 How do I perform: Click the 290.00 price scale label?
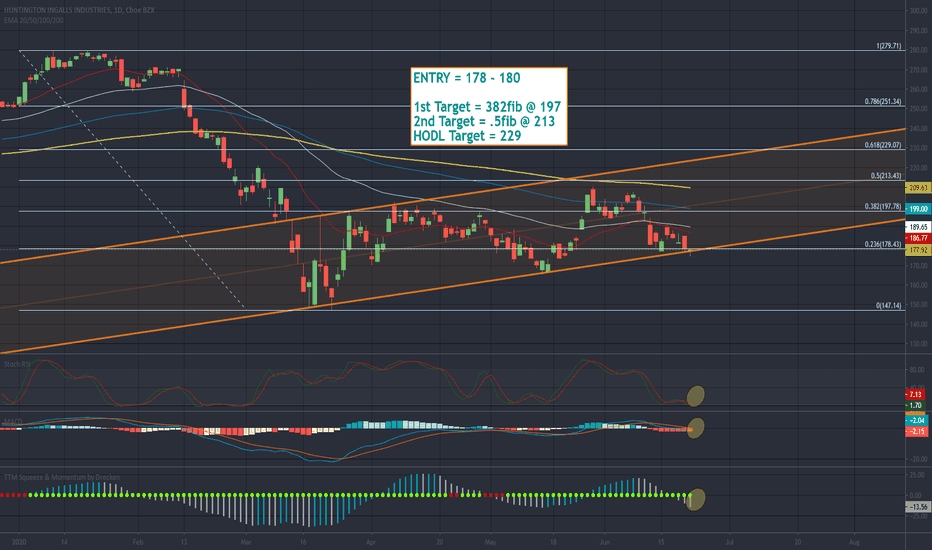[x=918, y=30]
